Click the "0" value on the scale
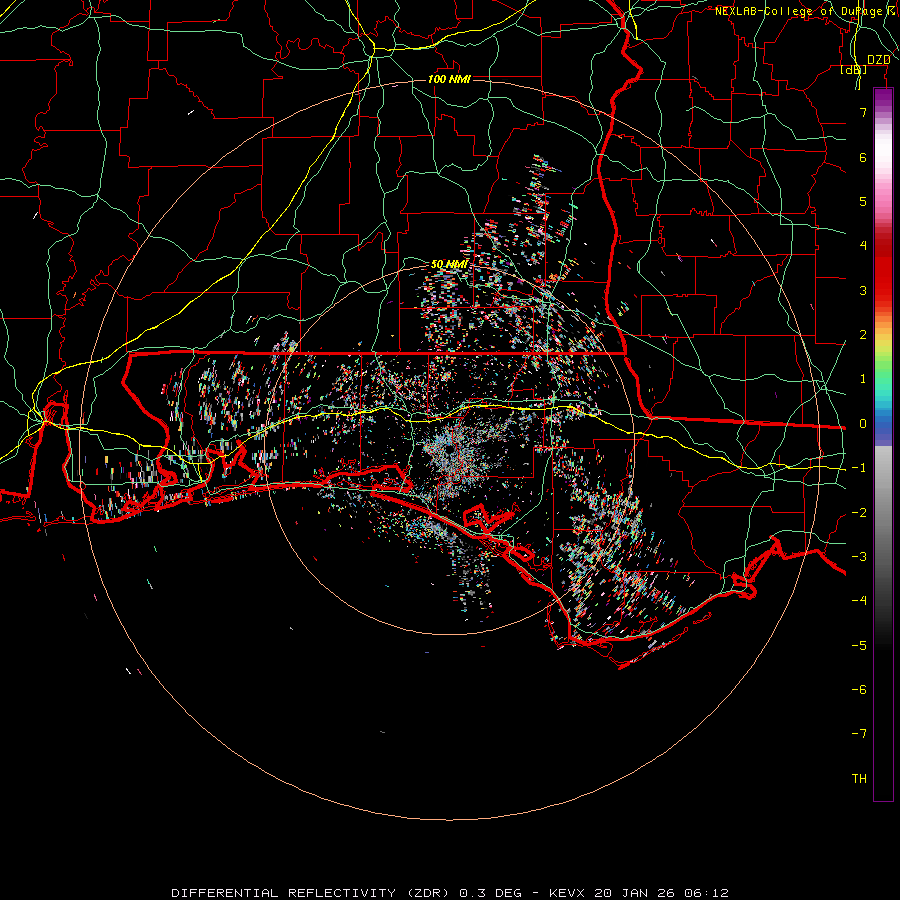 (x=863, y=424)
